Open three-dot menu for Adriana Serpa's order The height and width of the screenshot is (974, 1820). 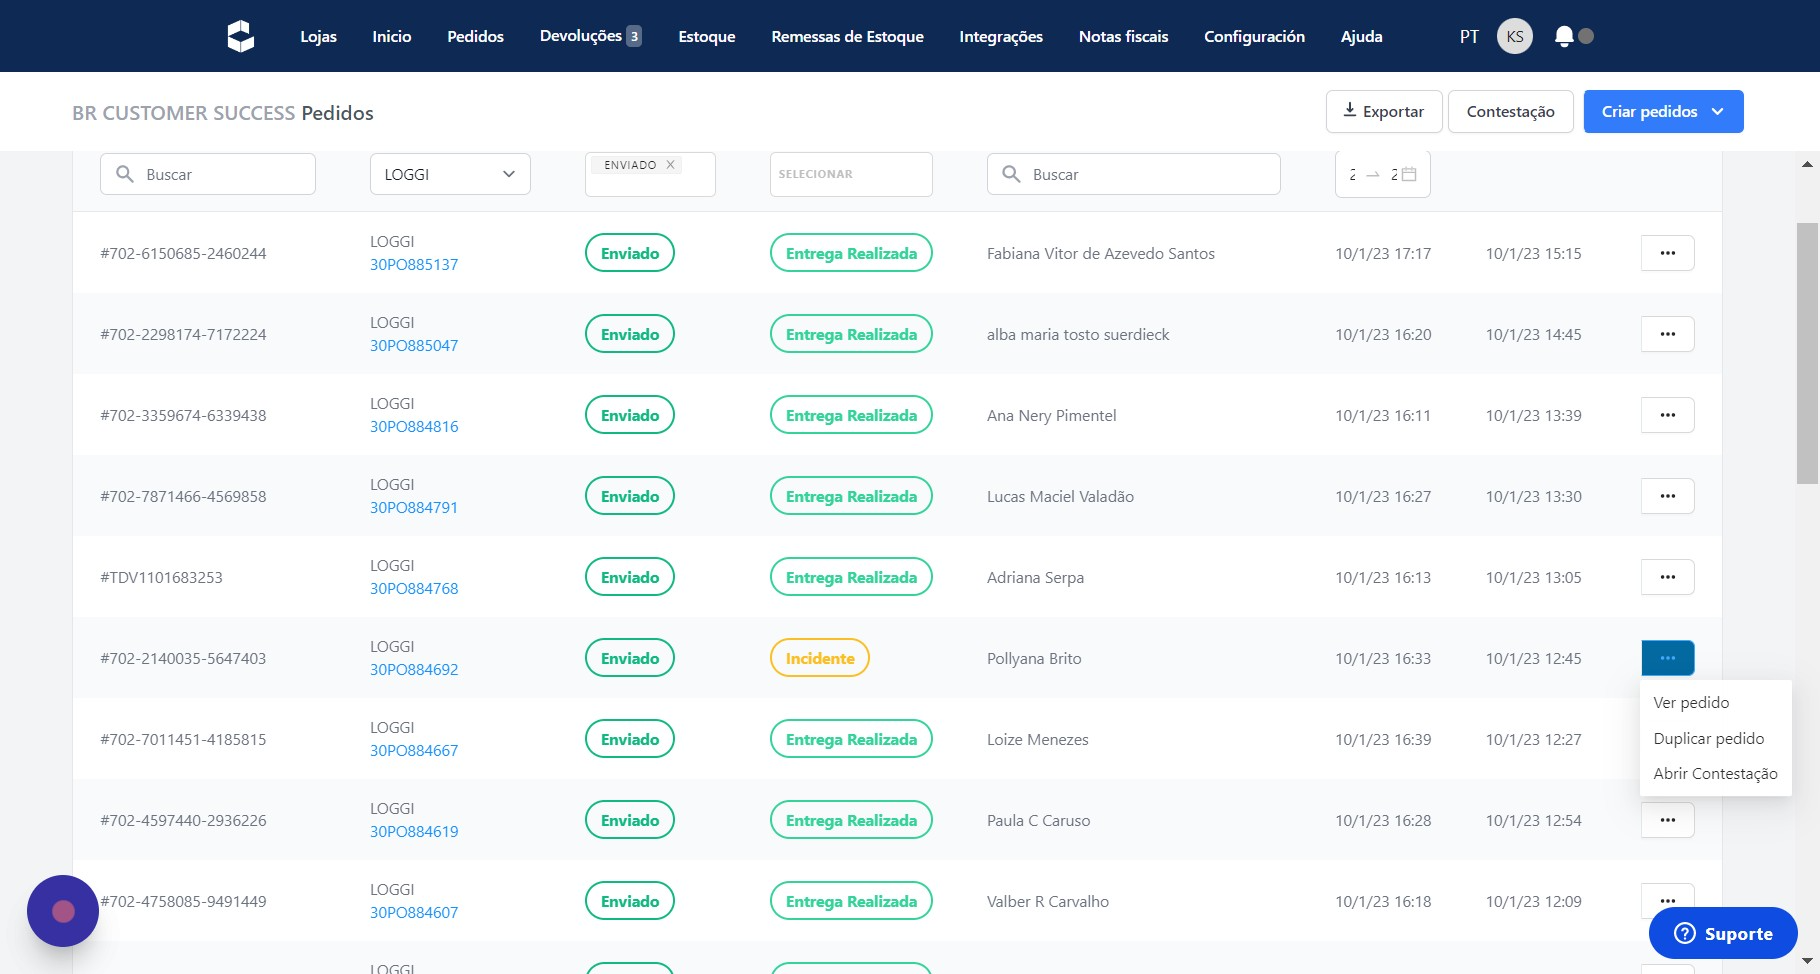(1667, 577)
